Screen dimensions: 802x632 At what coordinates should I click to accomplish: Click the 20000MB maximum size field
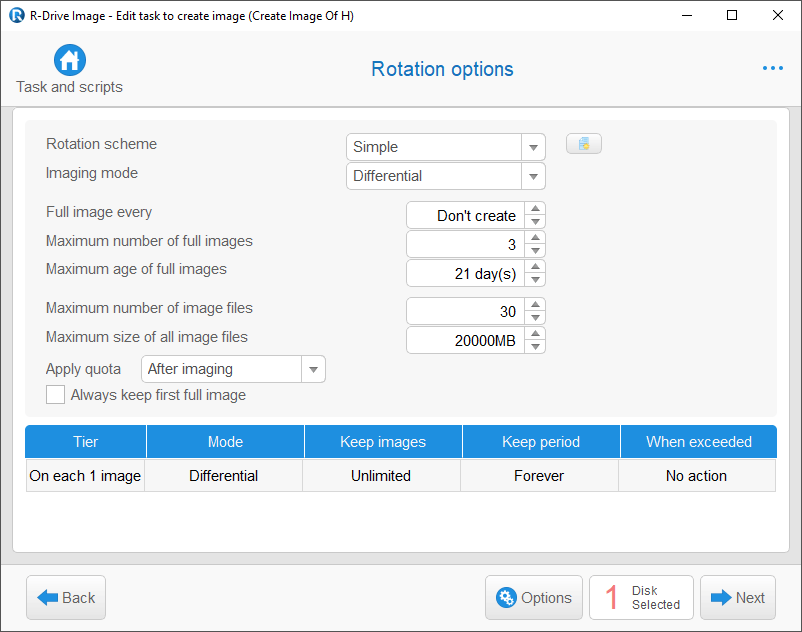465,341
